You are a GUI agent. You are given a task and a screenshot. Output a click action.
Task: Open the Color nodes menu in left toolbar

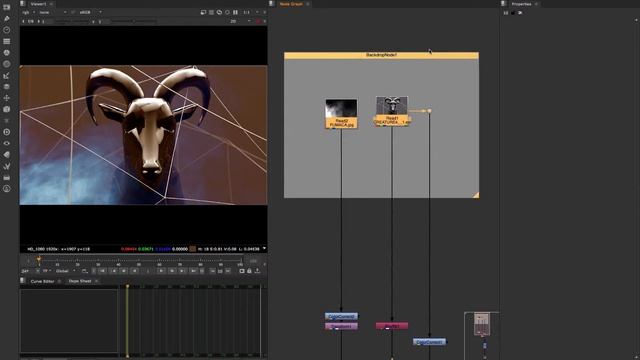(x=7, y=53)
